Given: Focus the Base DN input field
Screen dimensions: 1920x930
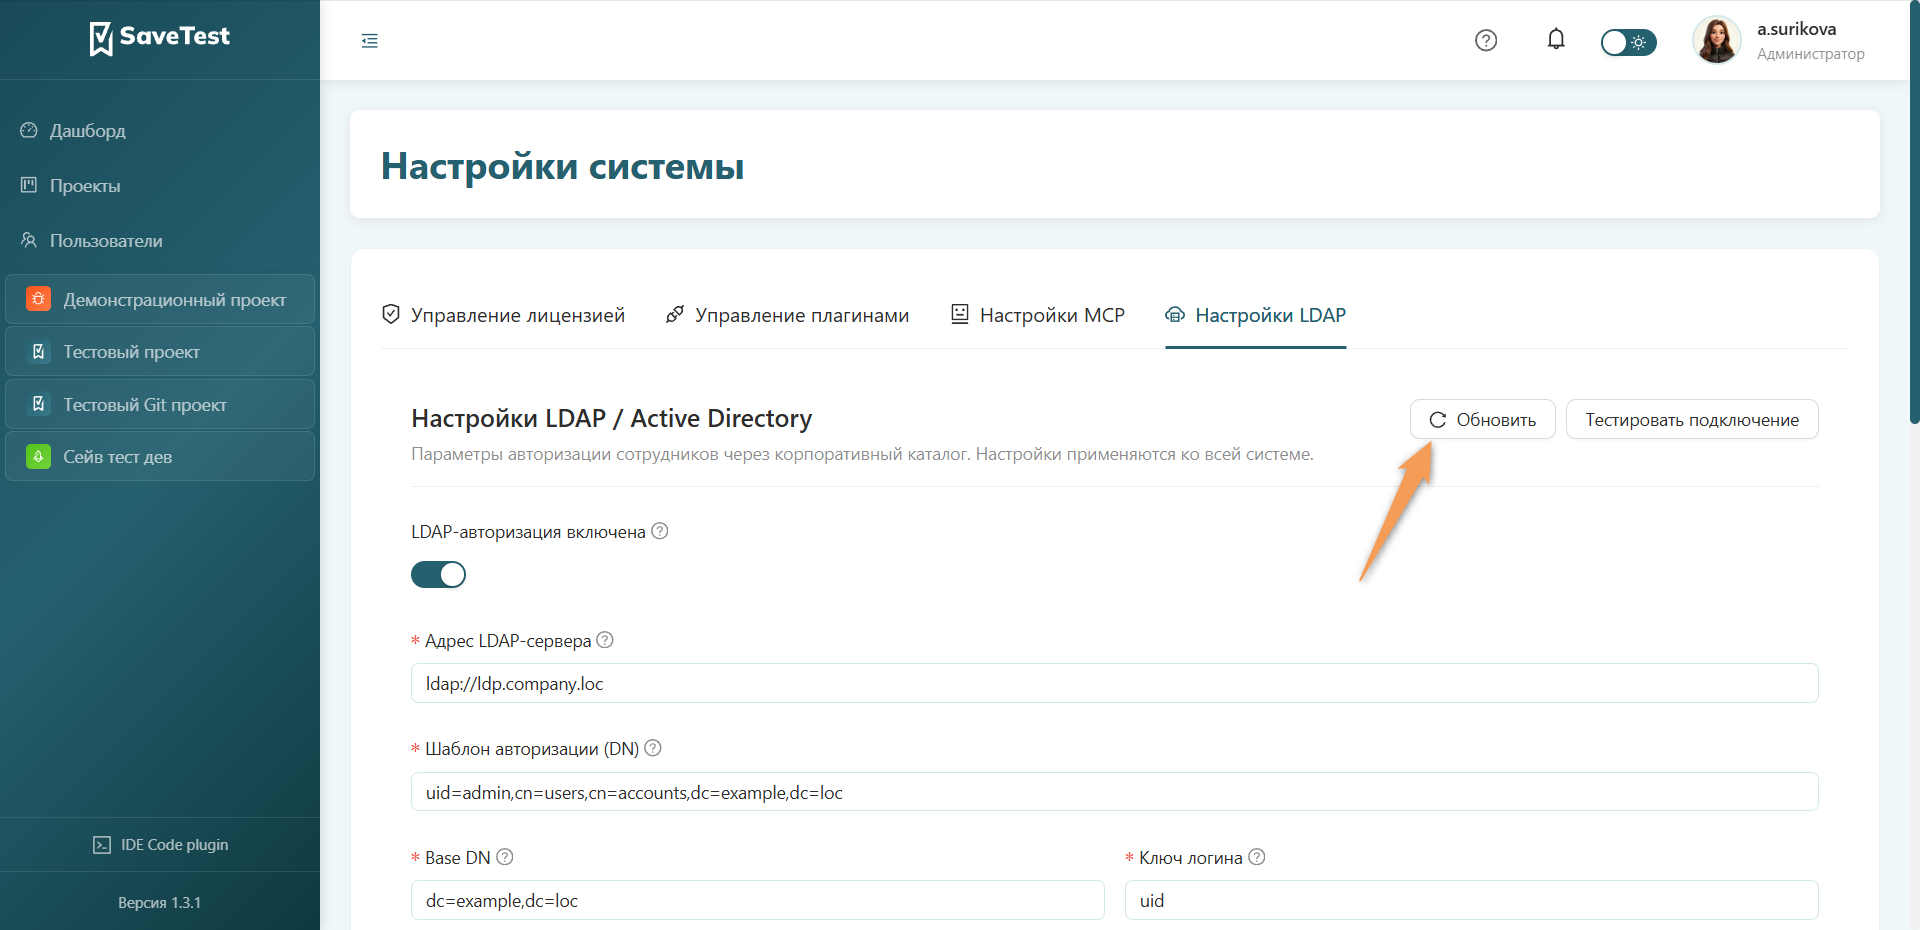Looking at the screenshot, I should [x=757, y=900].
